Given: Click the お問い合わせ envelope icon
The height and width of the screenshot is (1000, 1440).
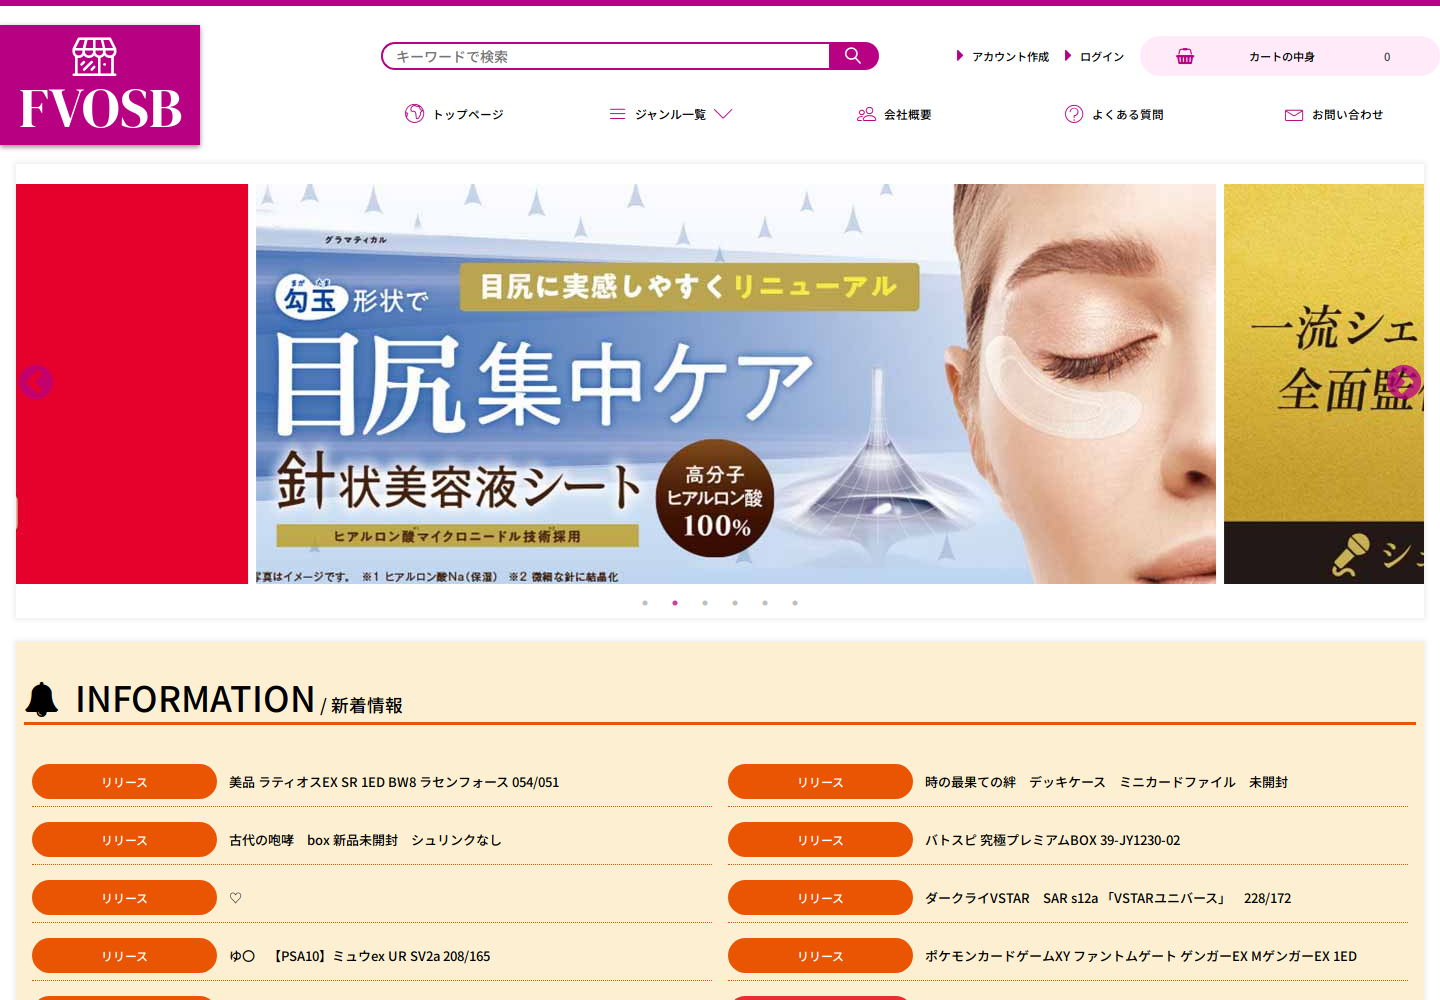Looking at the screenshot, I should (1294, 115).
